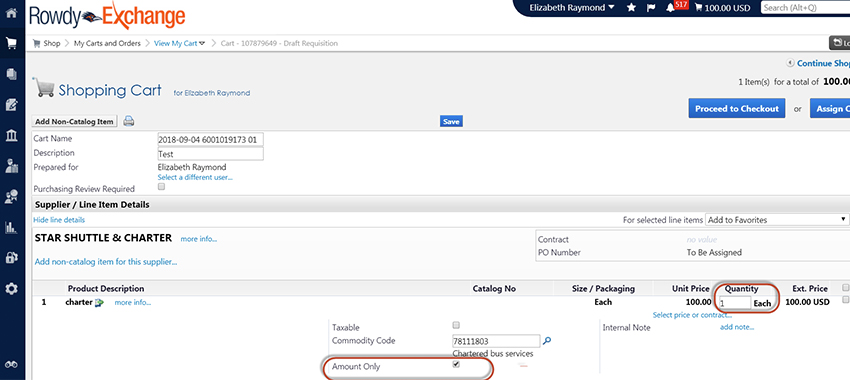850x380 pixels.
Task: Click the Add Non-Catalog Item button
Action: [x=75, y=121]
